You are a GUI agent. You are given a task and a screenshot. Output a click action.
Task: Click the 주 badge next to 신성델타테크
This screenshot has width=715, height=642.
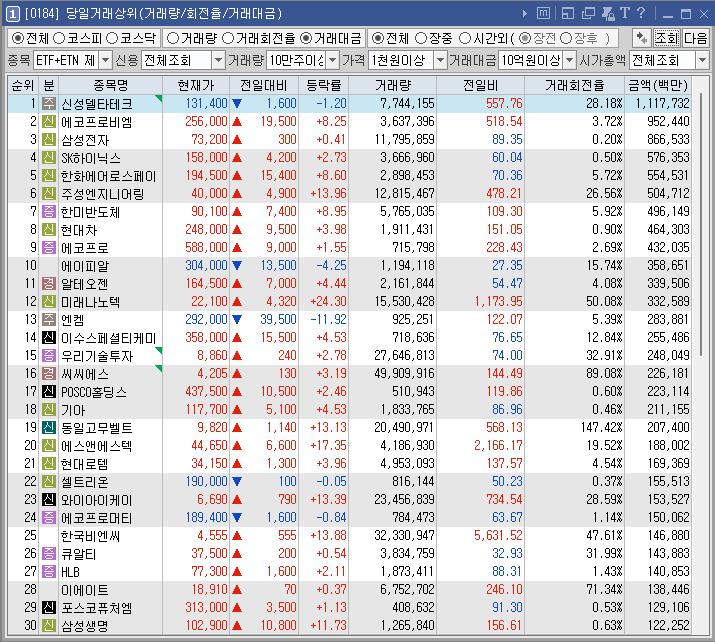click(x=49, y=104)
